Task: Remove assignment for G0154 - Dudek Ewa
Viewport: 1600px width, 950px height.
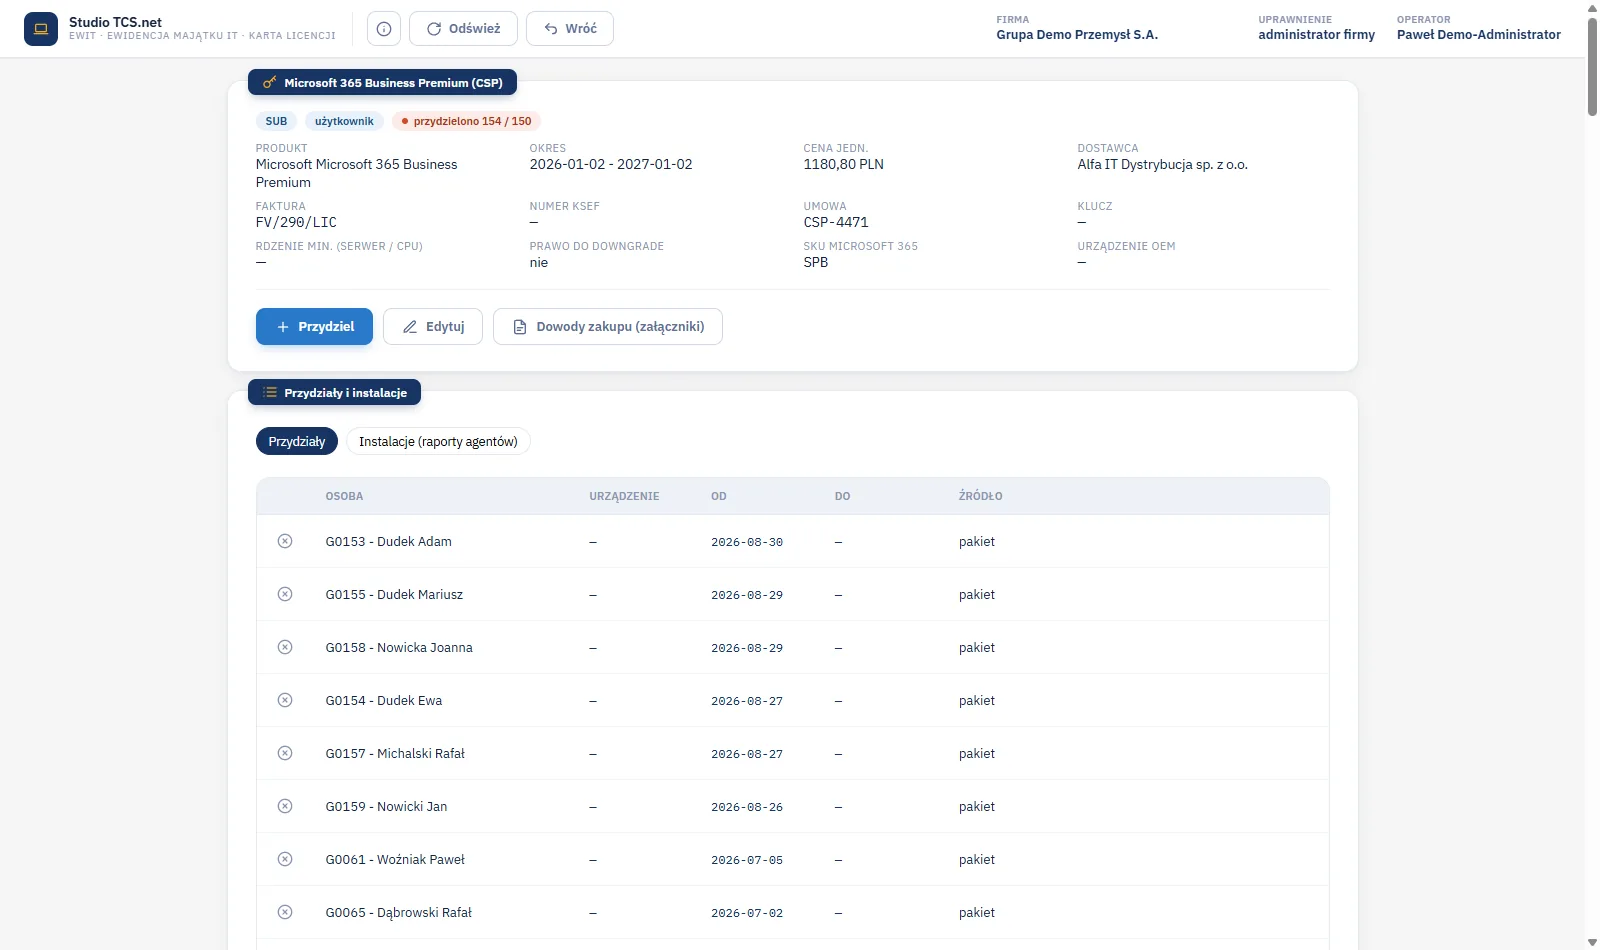Action: 285,700
